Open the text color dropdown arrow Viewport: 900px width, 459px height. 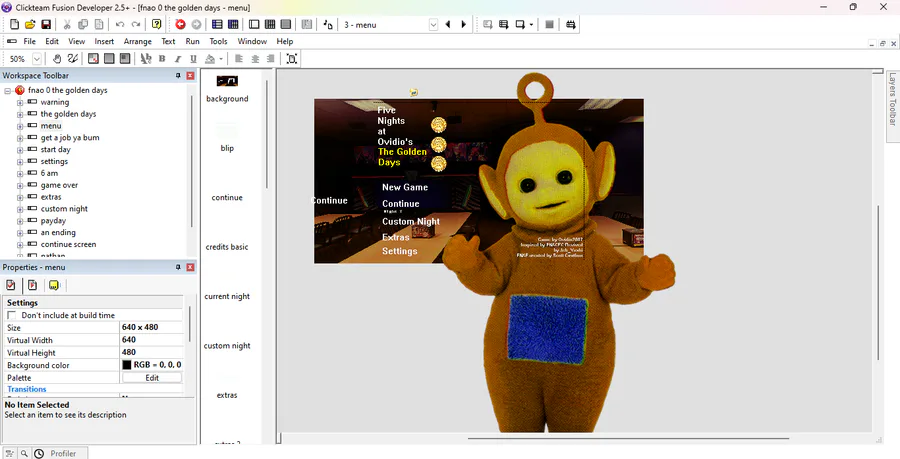click(x=221, y=59)
